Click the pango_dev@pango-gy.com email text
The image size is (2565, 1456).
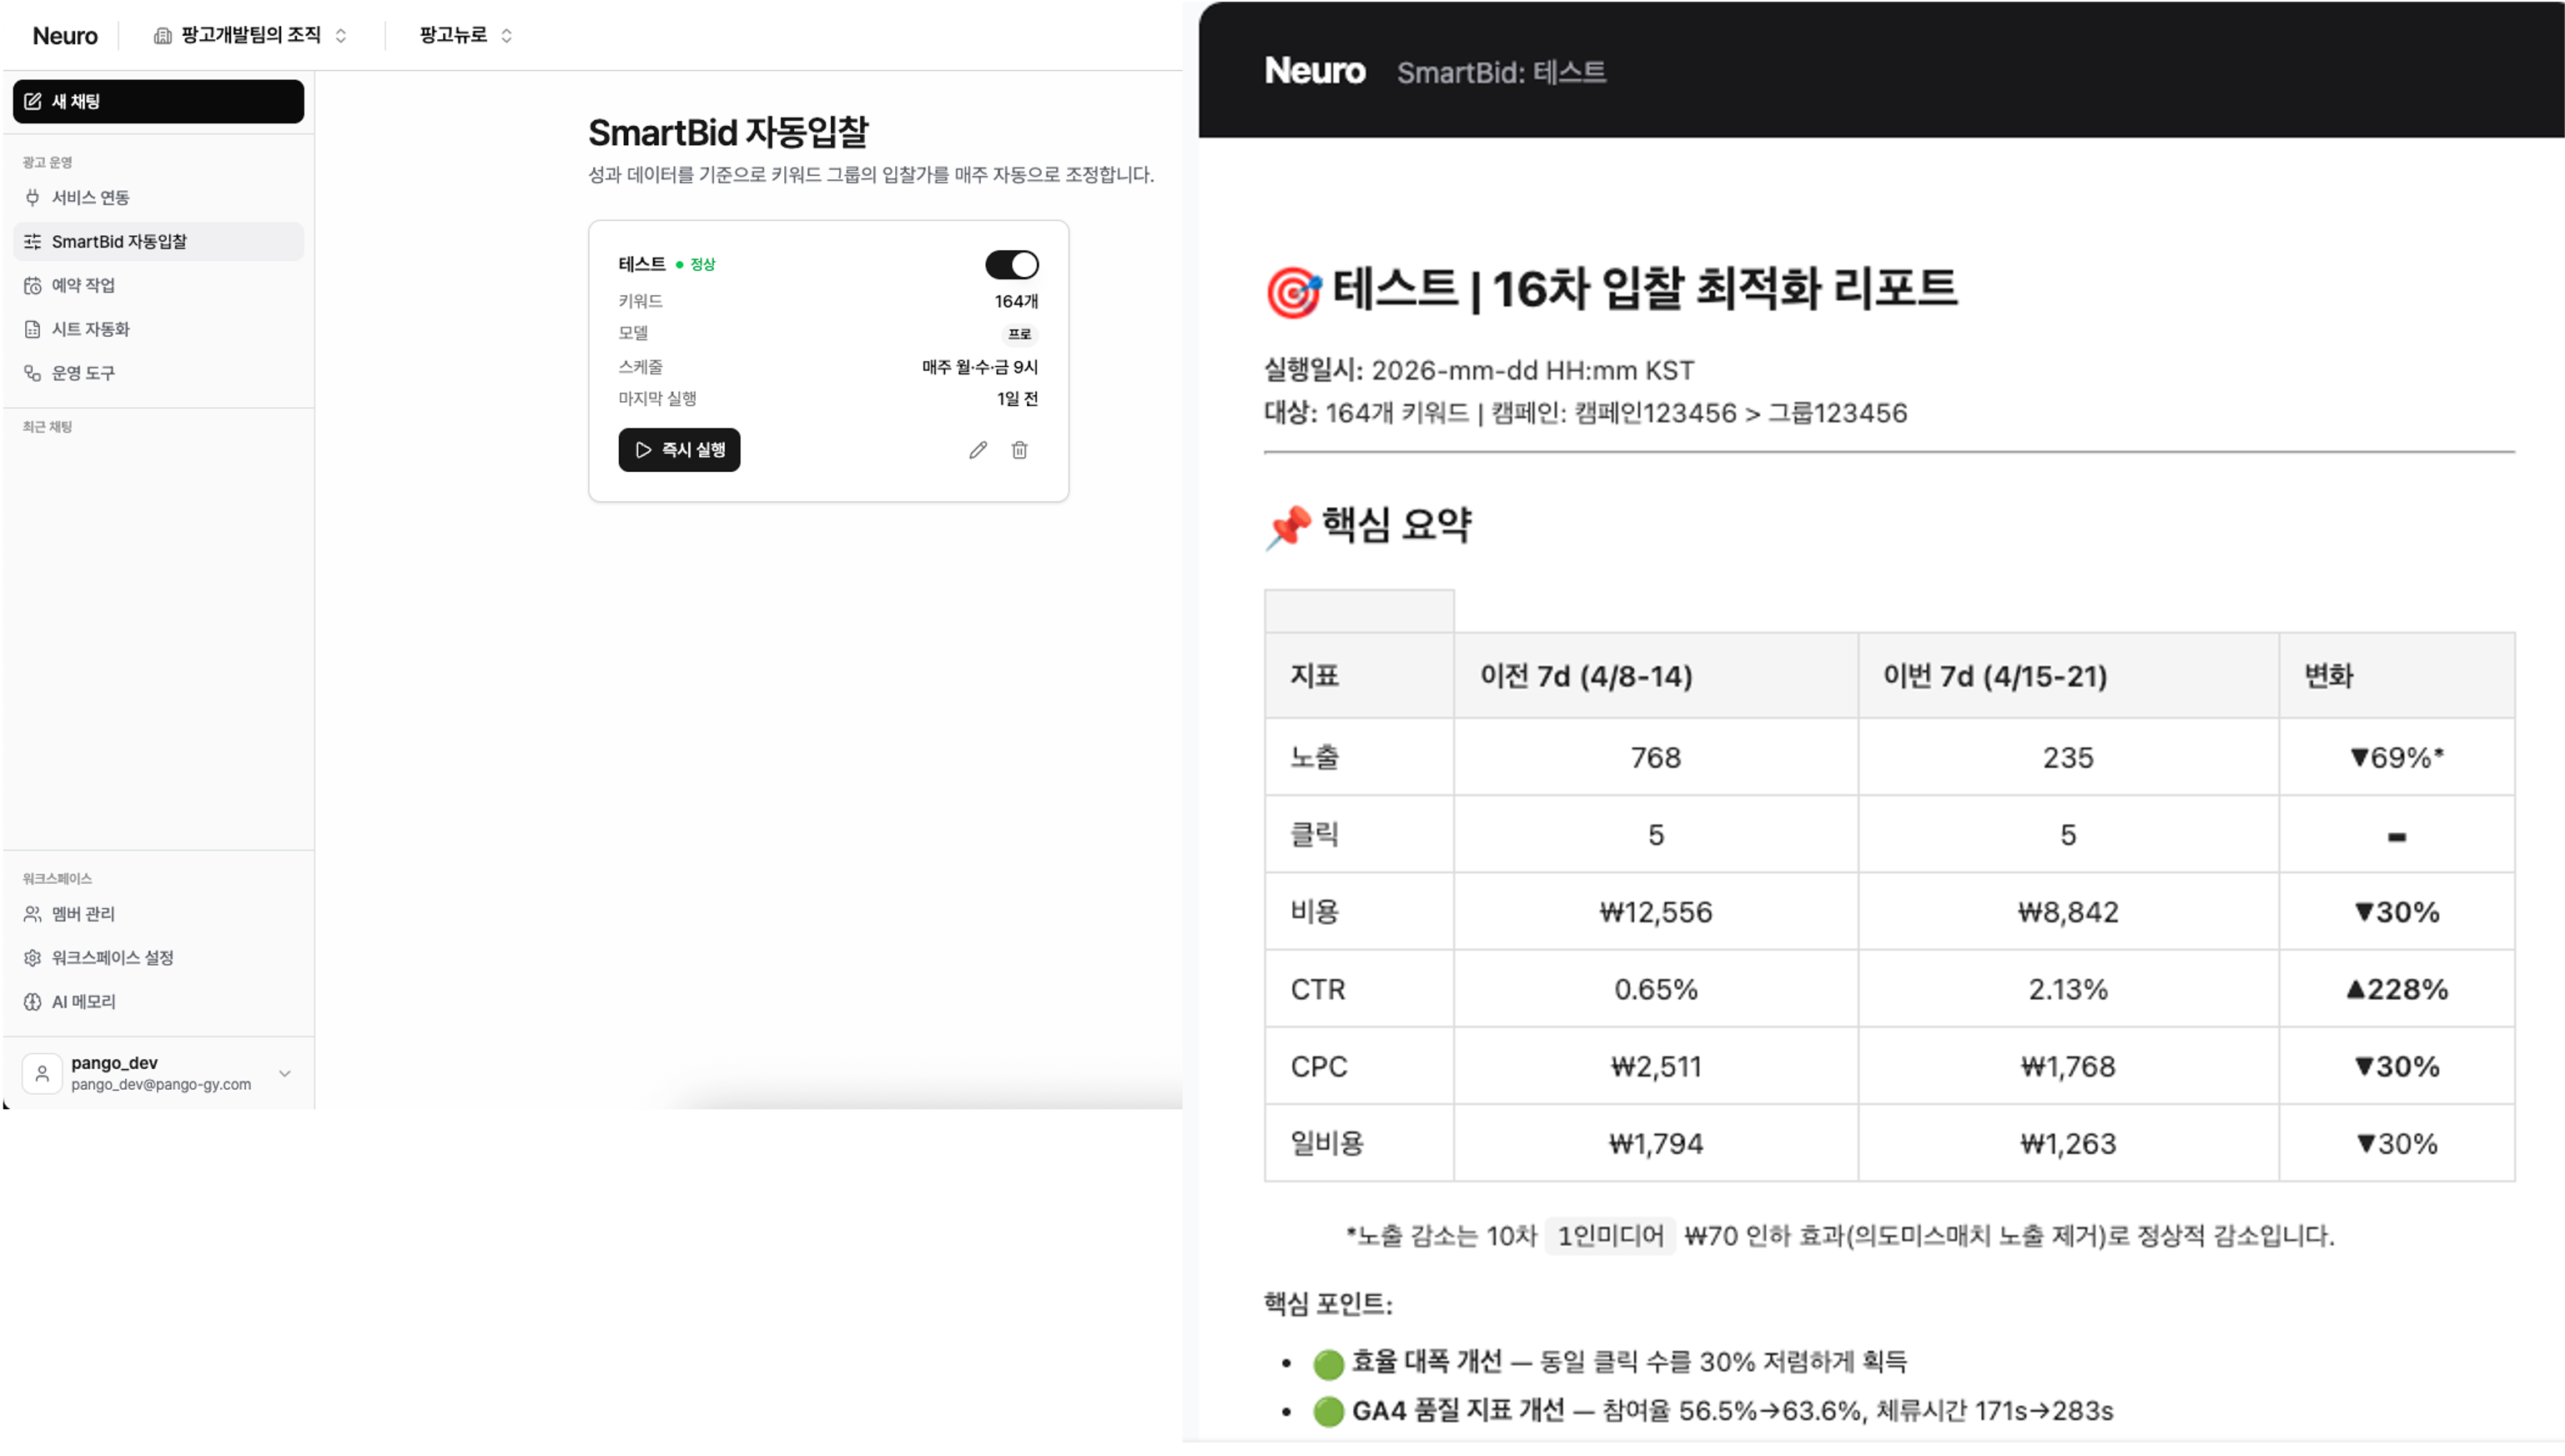coord(161,1085)
